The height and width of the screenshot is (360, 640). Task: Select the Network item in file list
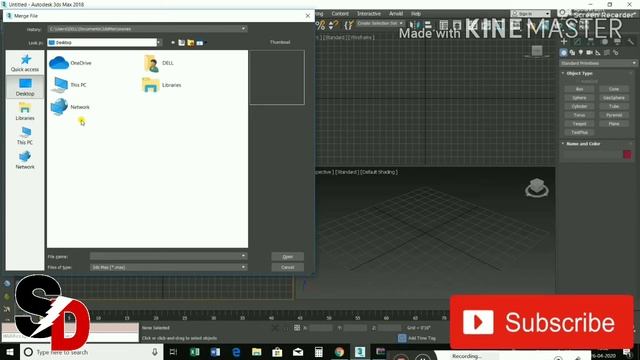[x=70, y=107]
